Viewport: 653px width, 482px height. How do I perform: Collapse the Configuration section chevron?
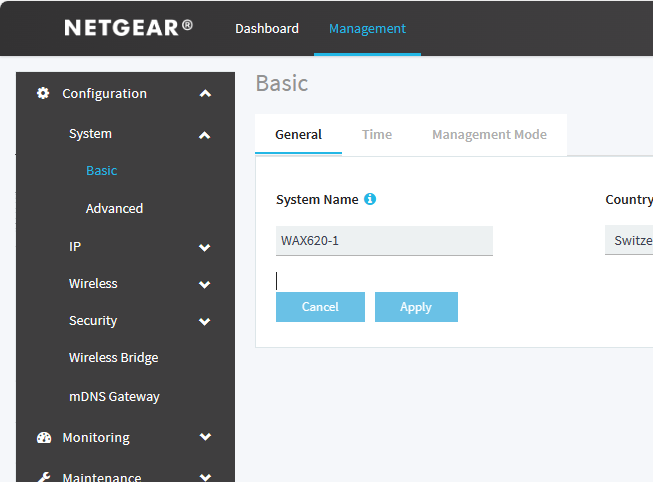[205, 94]
